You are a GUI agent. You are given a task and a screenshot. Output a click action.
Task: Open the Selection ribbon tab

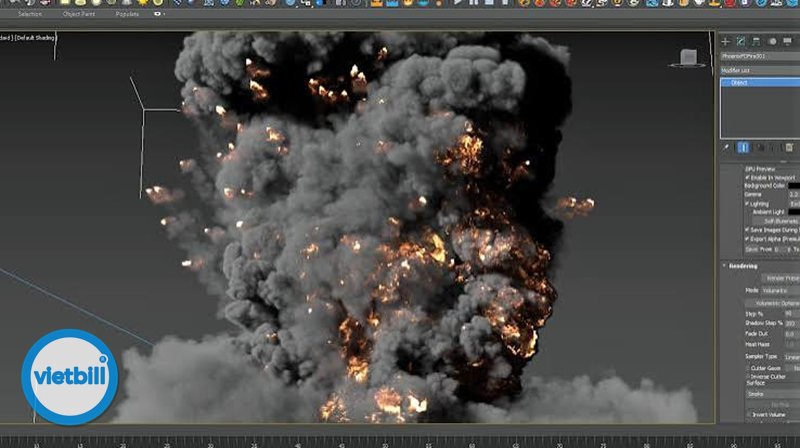pos(30,14)
